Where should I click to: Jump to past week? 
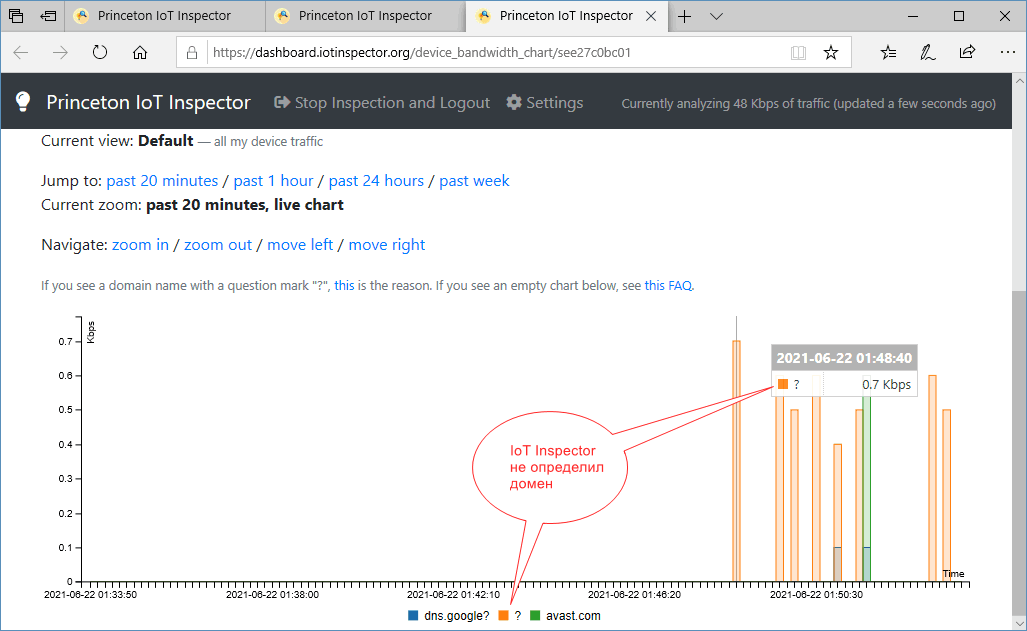coord(474,181)
